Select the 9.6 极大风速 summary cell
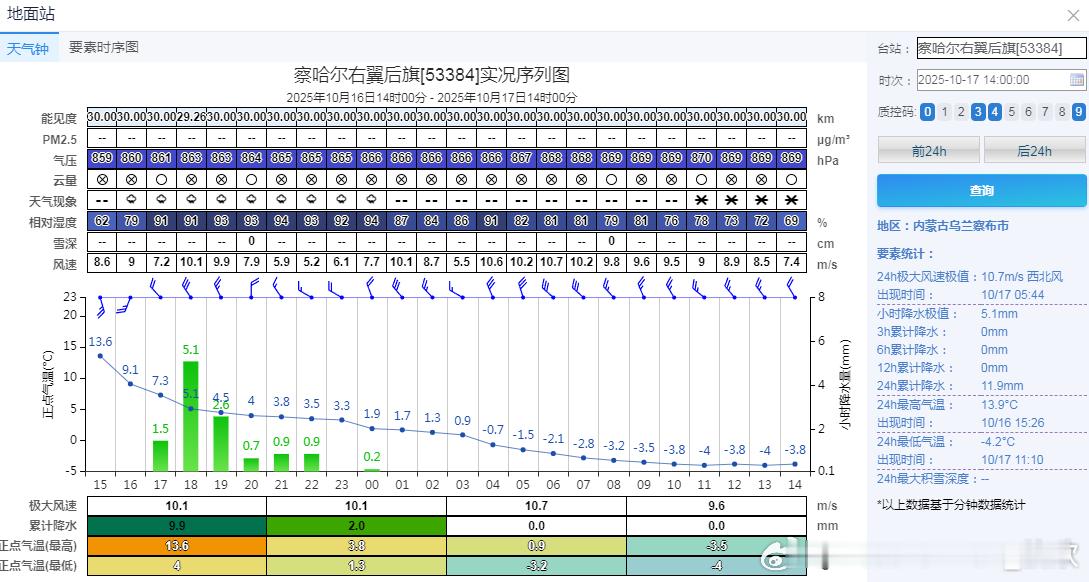Image resolution: width=1089 pixels, height=582 pixels. pos(716,506)
